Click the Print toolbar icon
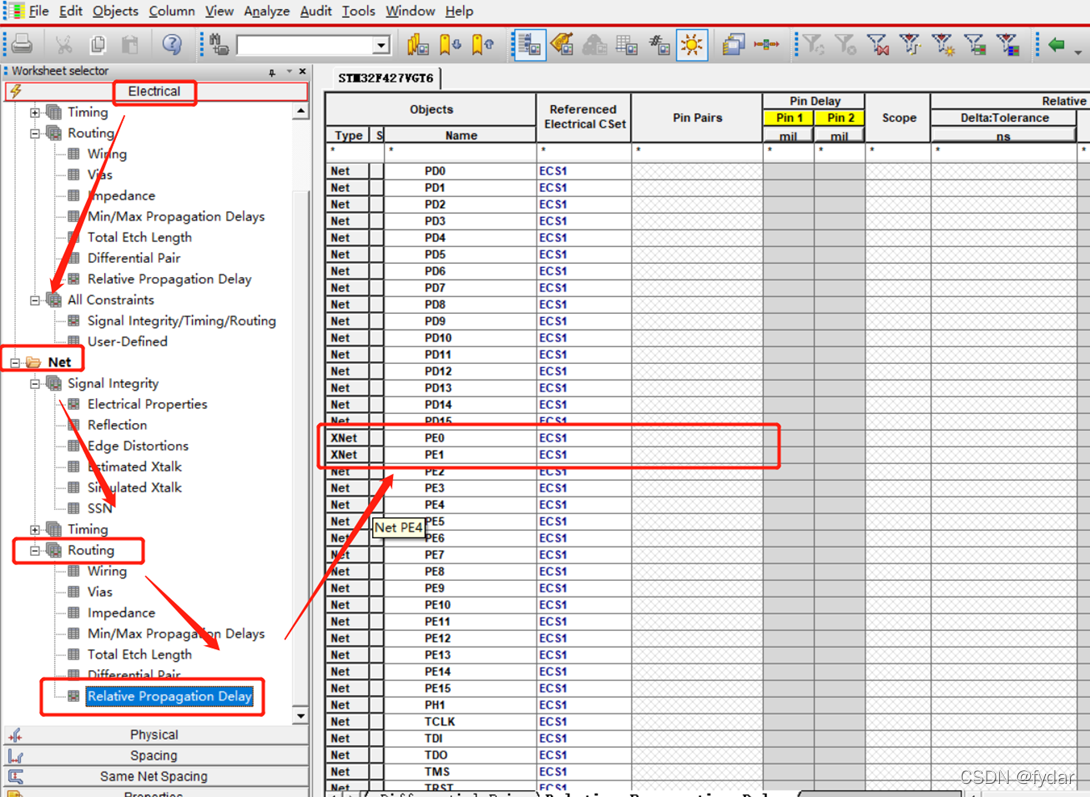This screenshot has height=797, width=1090. pyautogui.click(x=22, y=44)
